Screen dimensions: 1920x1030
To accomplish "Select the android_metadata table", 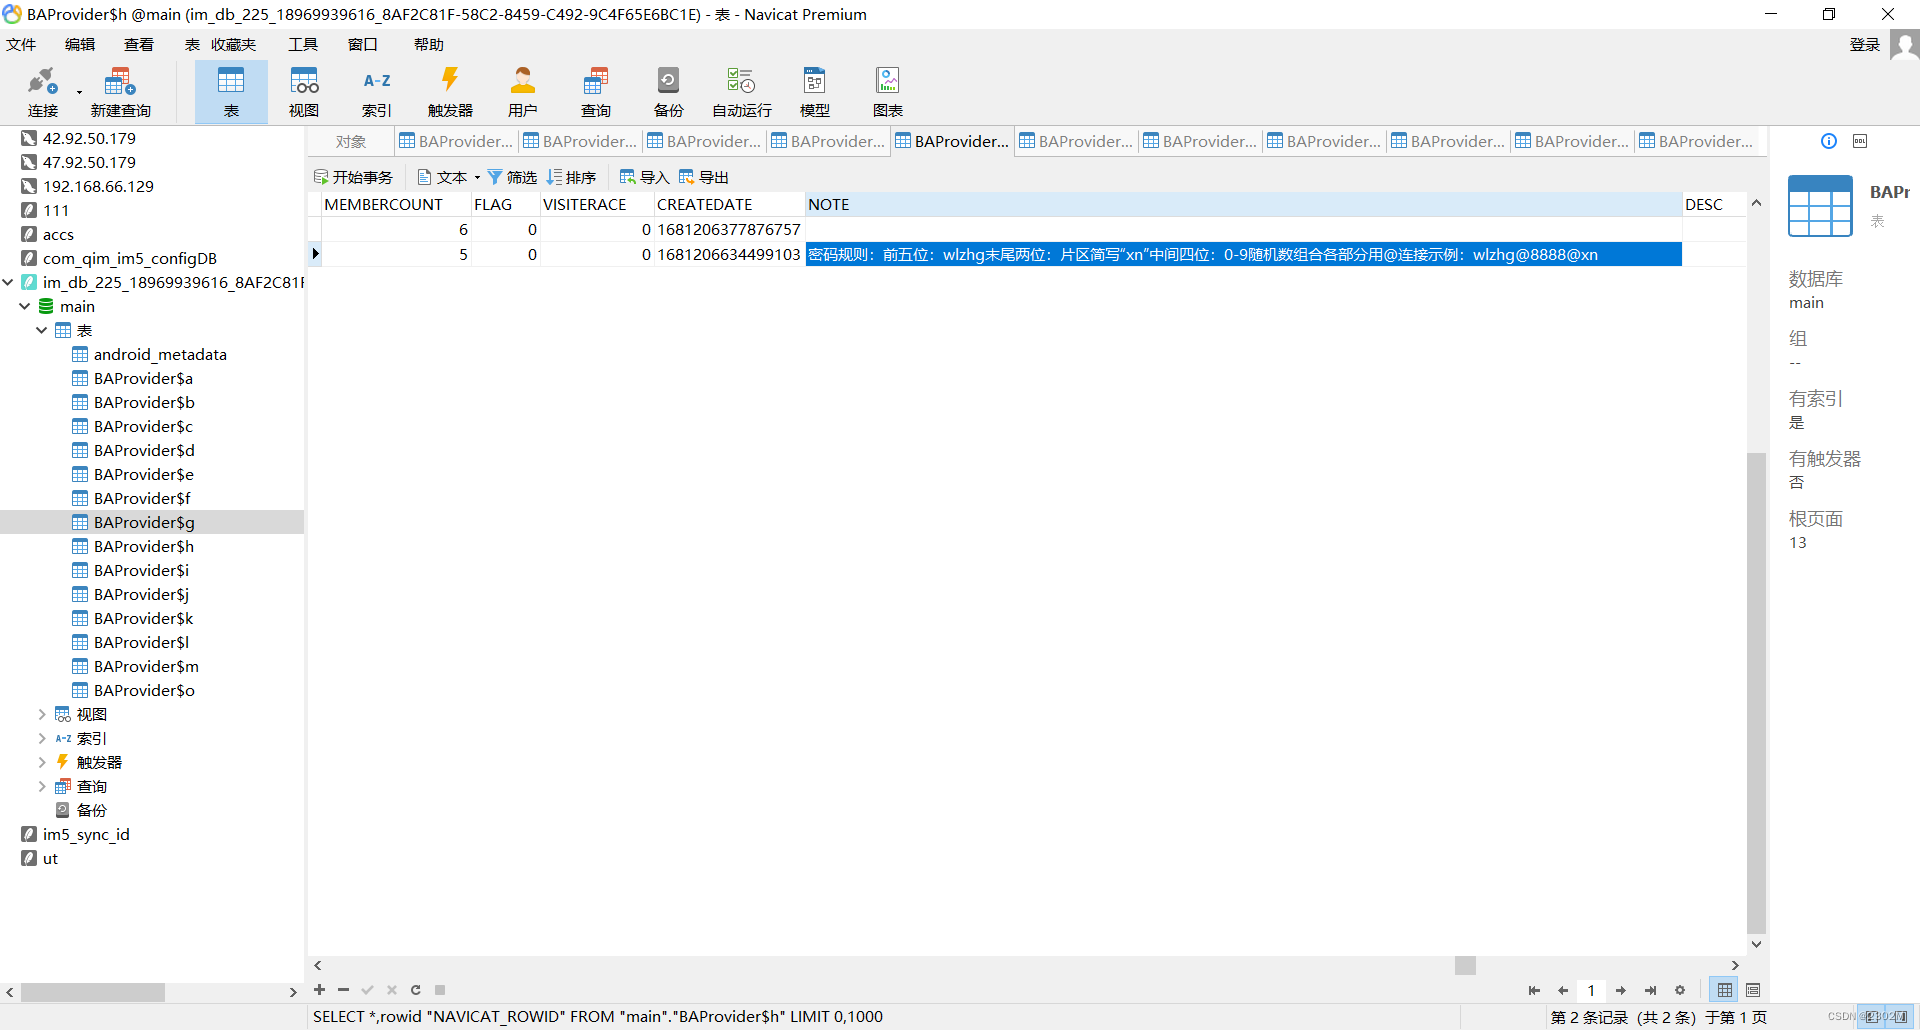I will [160, 354].
